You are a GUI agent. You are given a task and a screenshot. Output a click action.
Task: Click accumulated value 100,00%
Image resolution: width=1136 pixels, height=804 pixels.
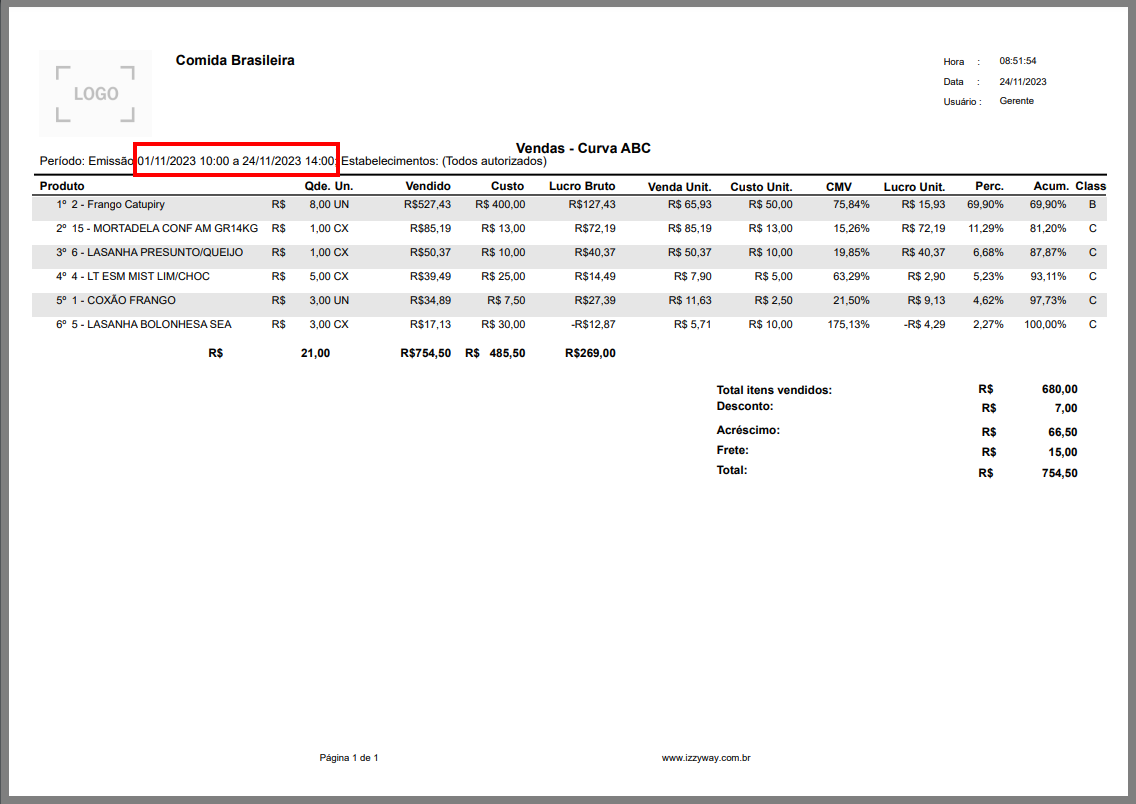(1045, 324)
